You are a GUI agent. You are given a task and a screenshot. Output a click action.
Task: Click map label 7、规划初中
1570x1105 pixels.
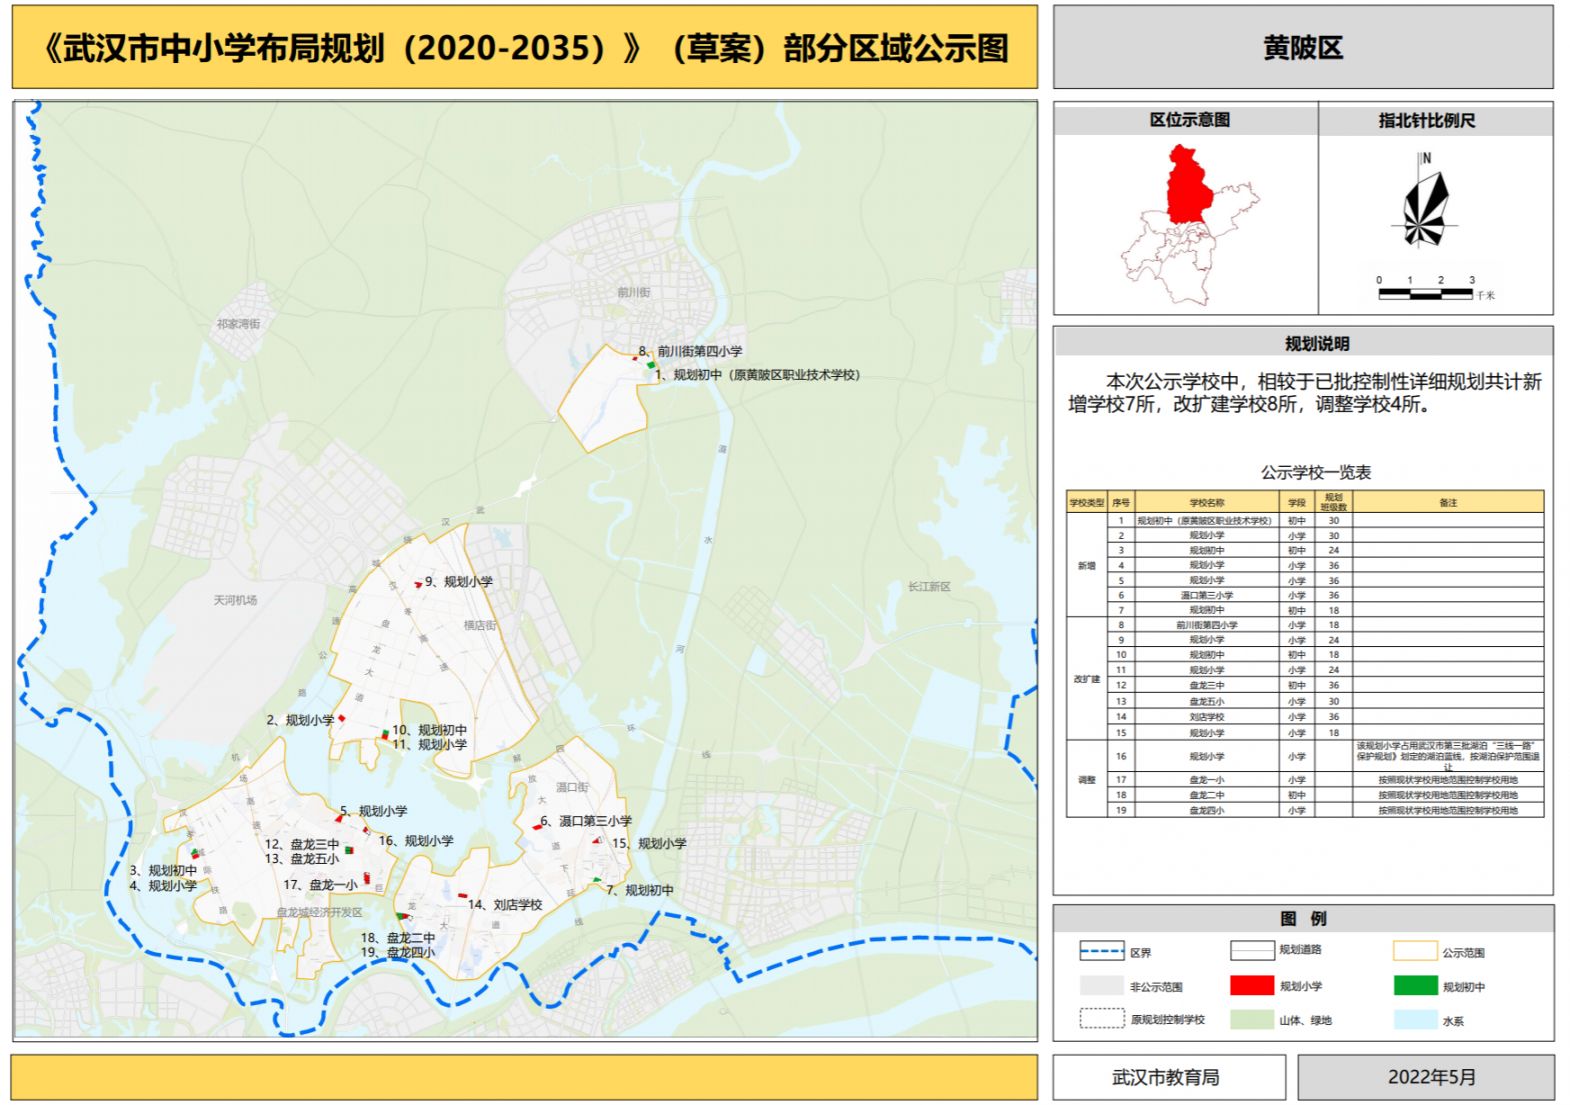coord(640,890)
